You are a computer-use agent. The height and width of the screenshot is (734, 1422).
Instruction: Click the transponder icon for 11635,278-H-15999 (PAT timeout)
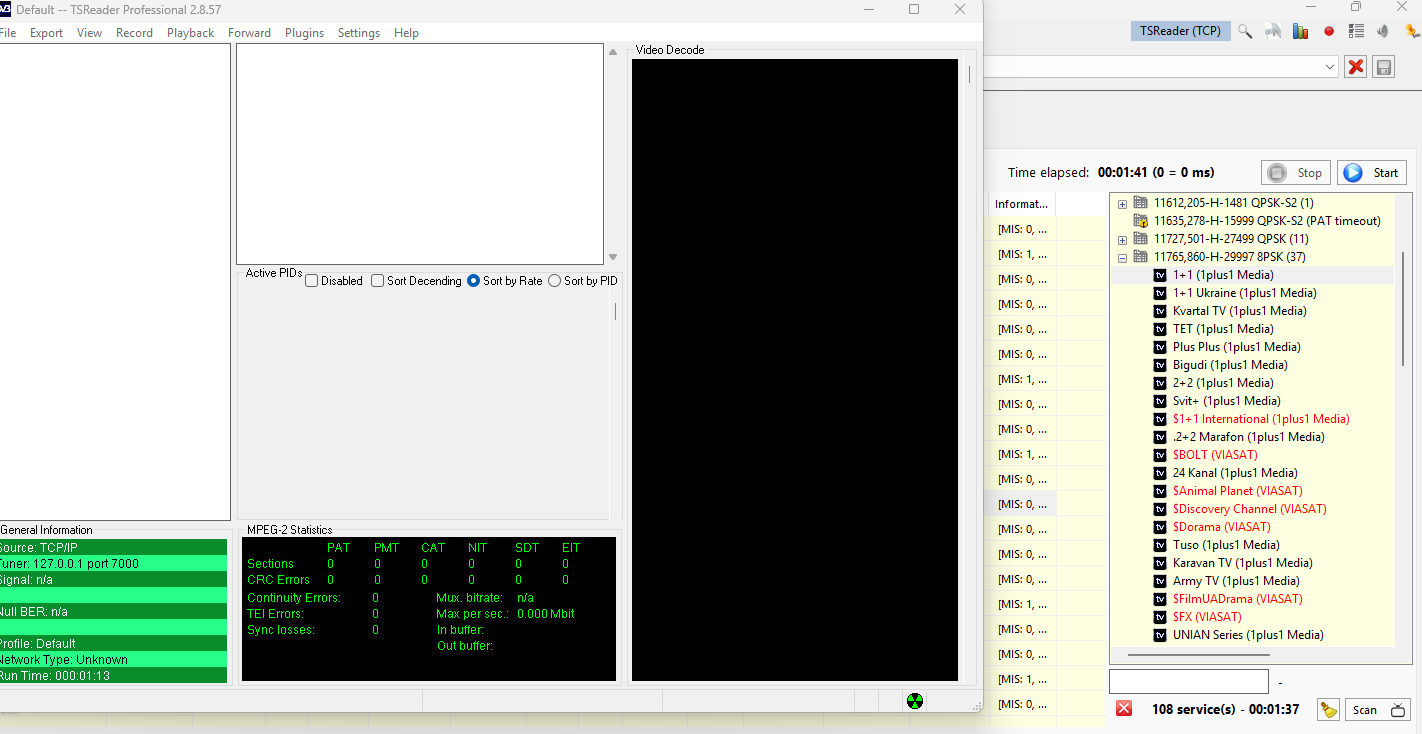[1140, 220]
